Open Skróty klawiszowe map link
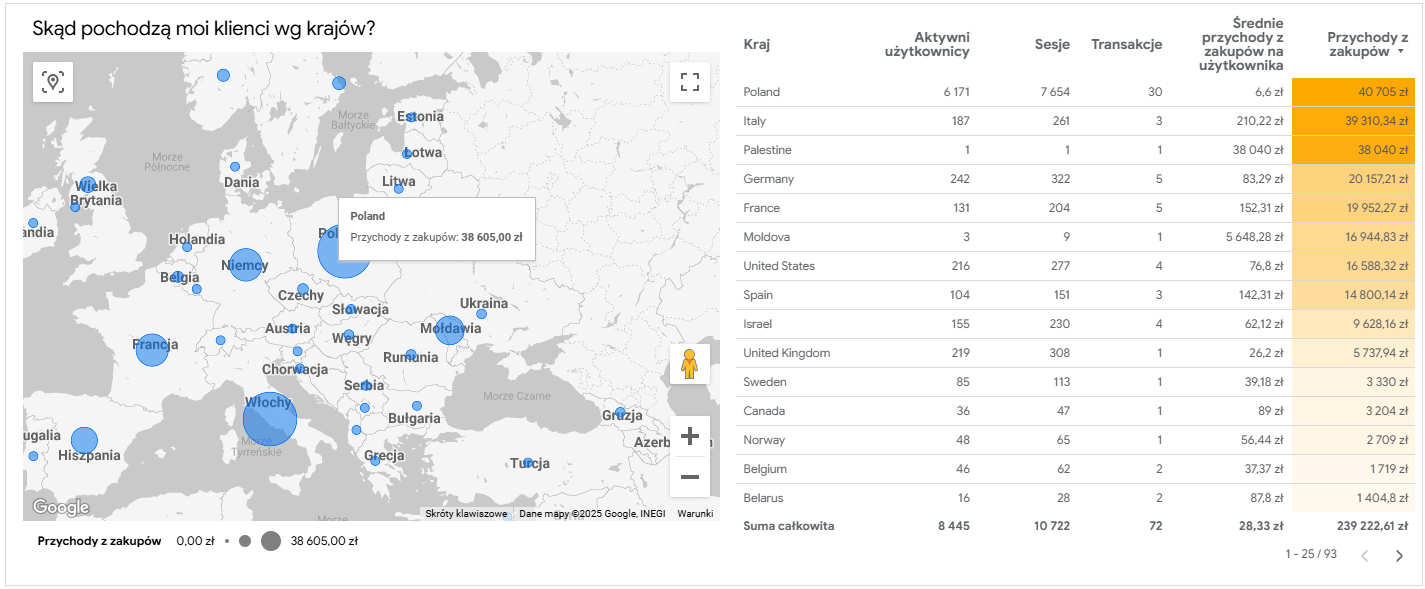Image resolution: width=1425 pixels, height=589 pixels. tap(466, 513)
